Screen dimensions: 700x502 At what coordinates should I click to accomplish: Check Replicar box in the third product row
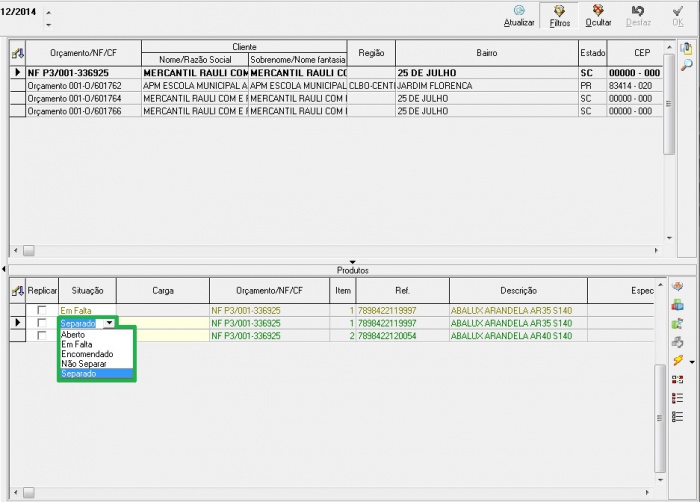point(41,336)
